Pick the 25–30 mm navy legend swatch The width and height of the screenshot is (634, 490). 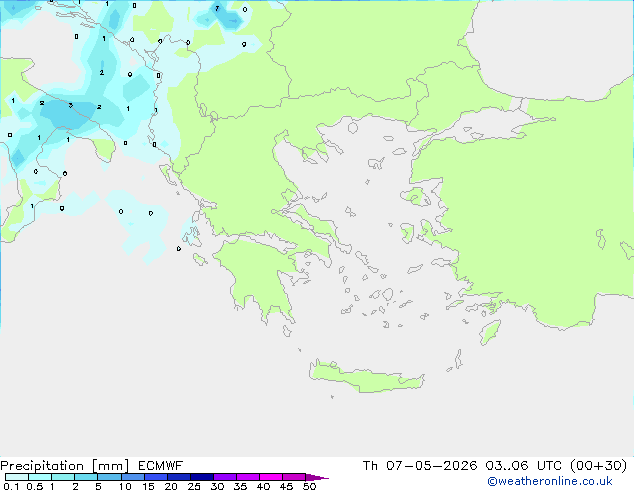[202, 477]
